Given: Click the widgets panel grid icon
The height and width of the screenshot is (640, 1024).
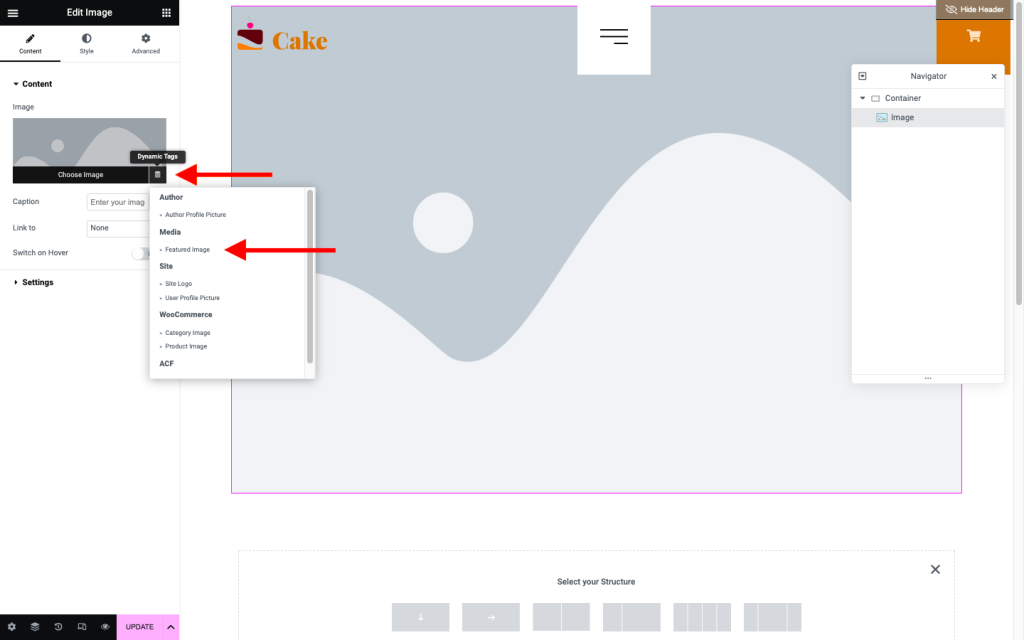Looking at the screenshot, I should pos(166,12).
